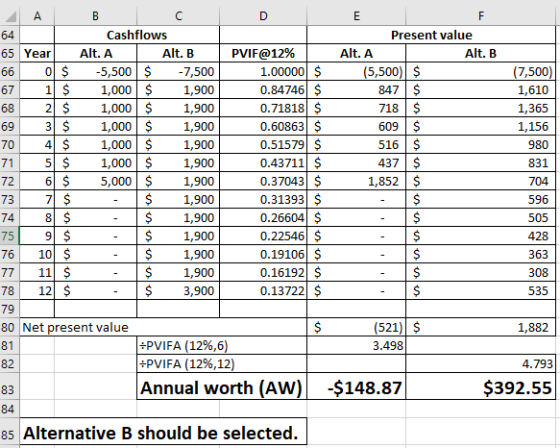Click the 535 present value cell

click(481, 291)
